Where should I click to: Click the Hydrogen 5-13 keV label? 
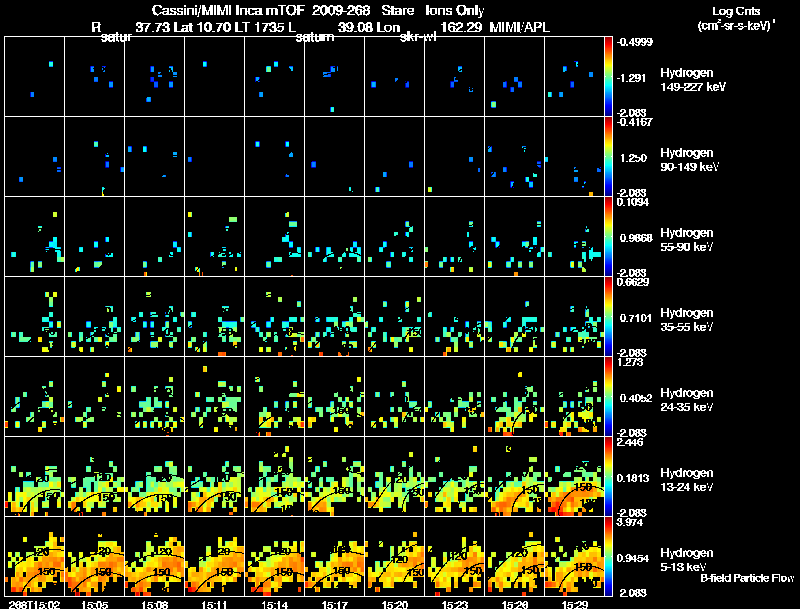688,559
